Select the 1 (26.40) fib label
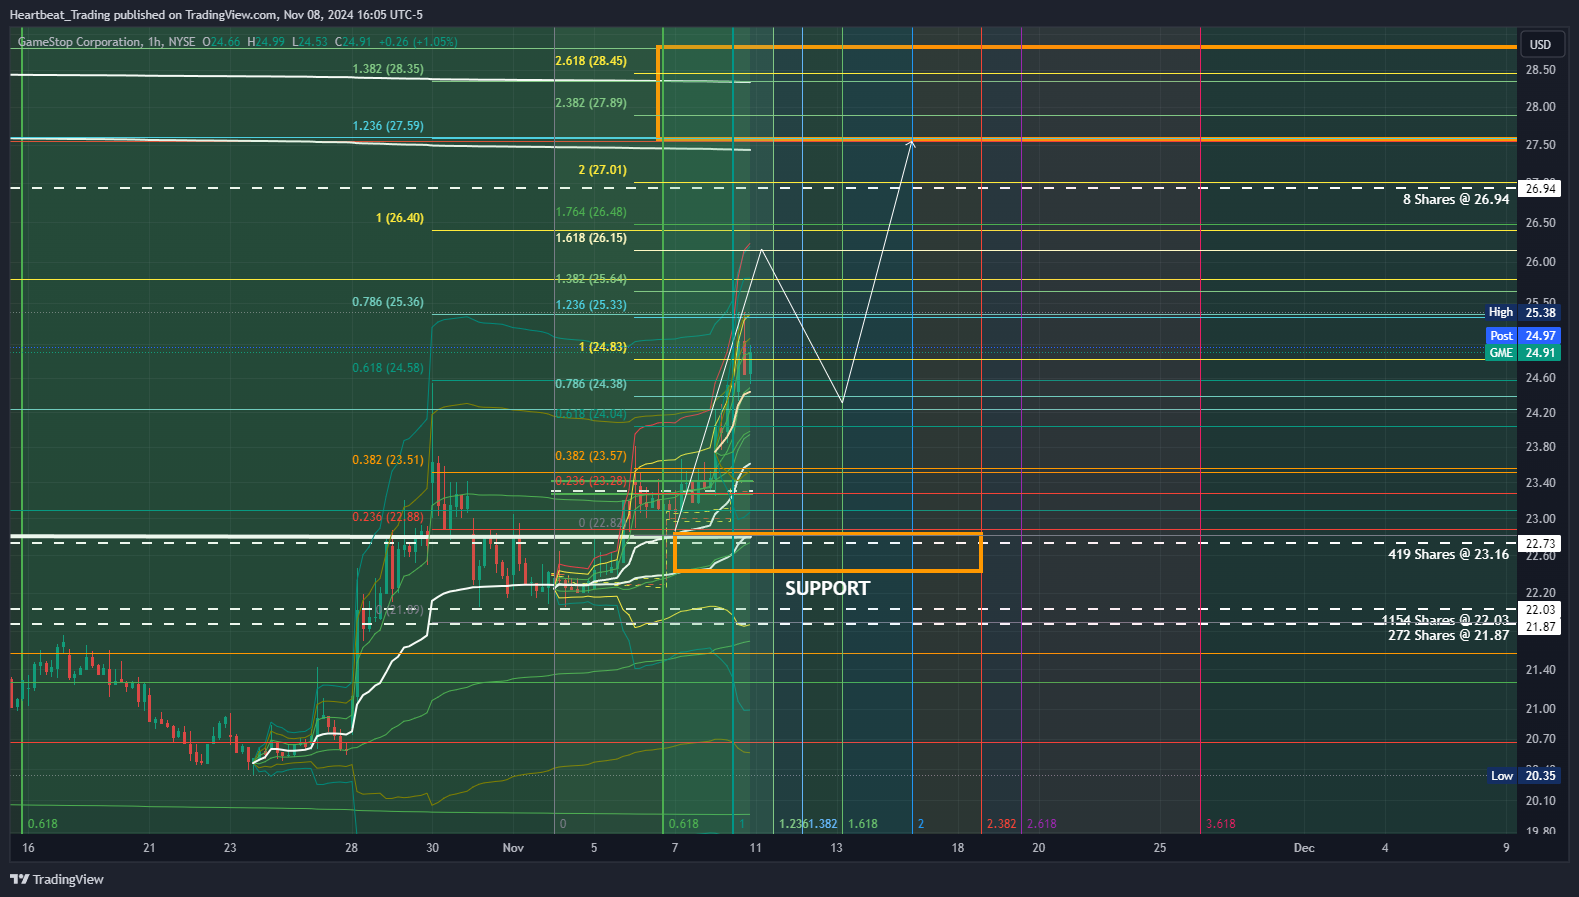This screenshot has width=1579, height=897. 400,218
